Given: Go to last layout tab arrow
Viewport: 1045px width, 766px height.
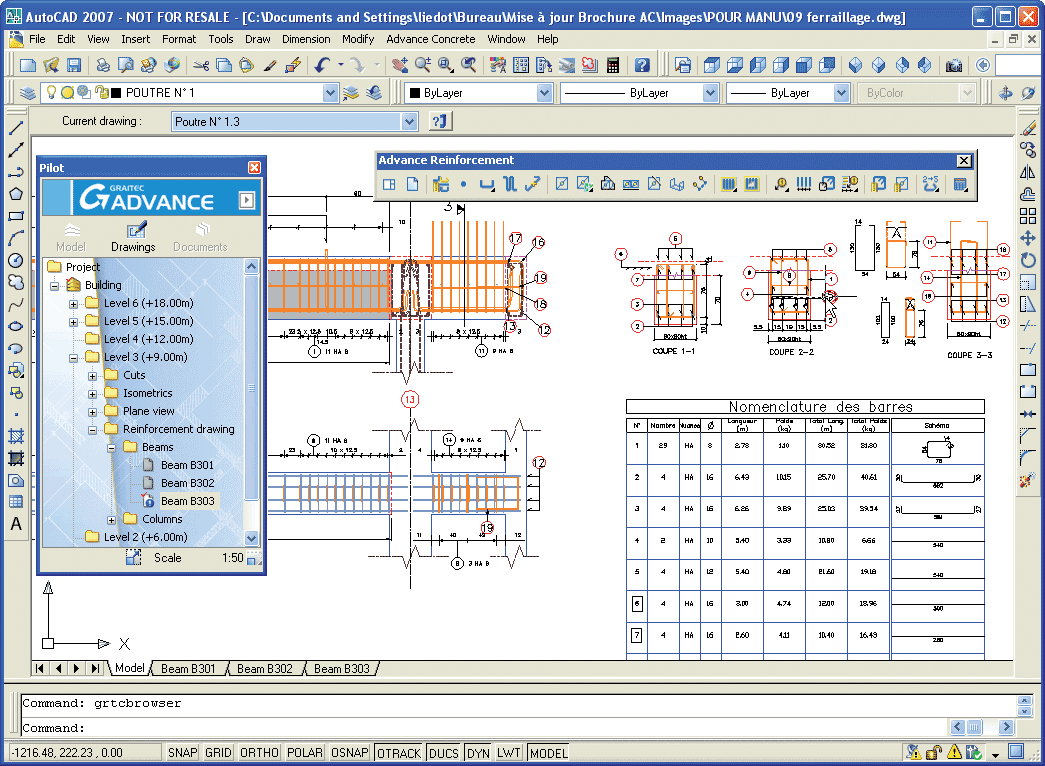Looking at the screenshot, I should [96, 668].
